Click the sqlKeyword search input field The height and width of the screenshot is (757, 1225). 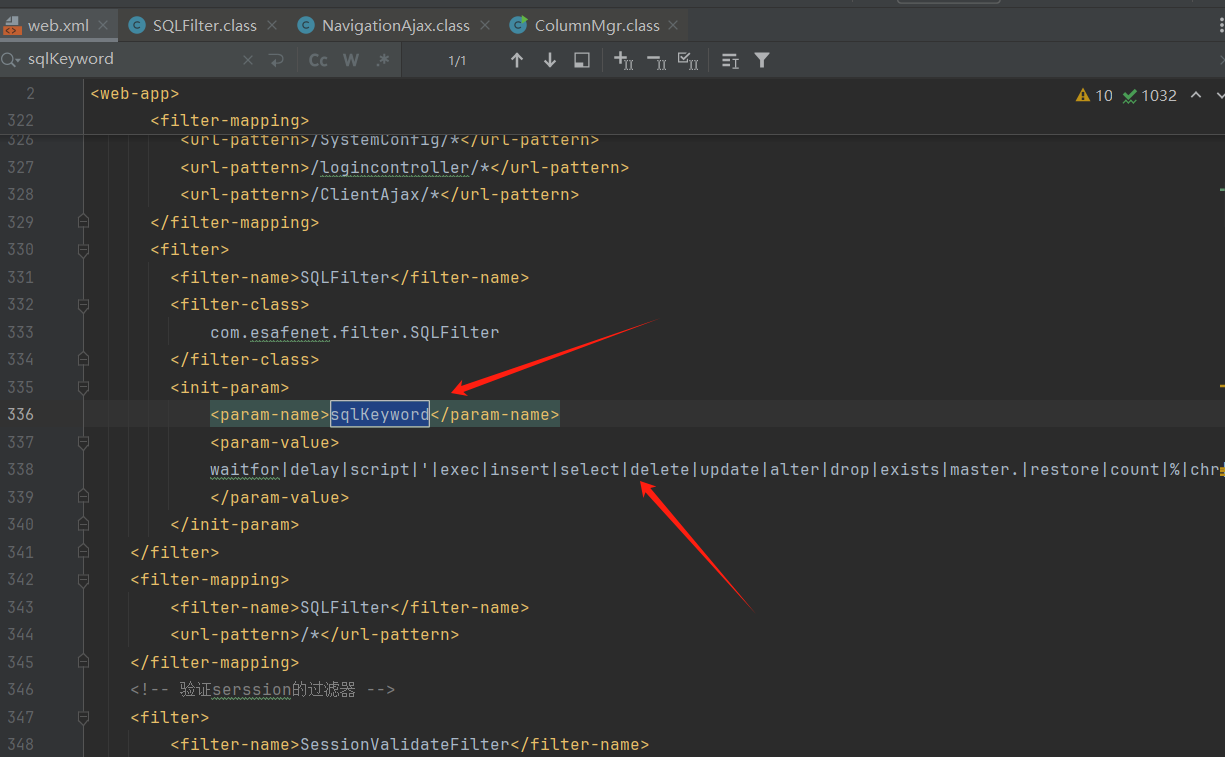[x=130, y=59]
